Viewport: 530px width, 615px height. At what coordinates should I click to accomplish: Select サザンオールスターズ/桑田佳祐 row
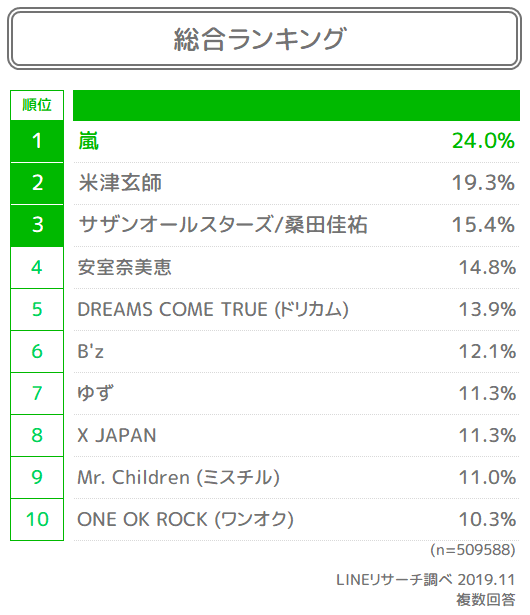pos(296,226)
